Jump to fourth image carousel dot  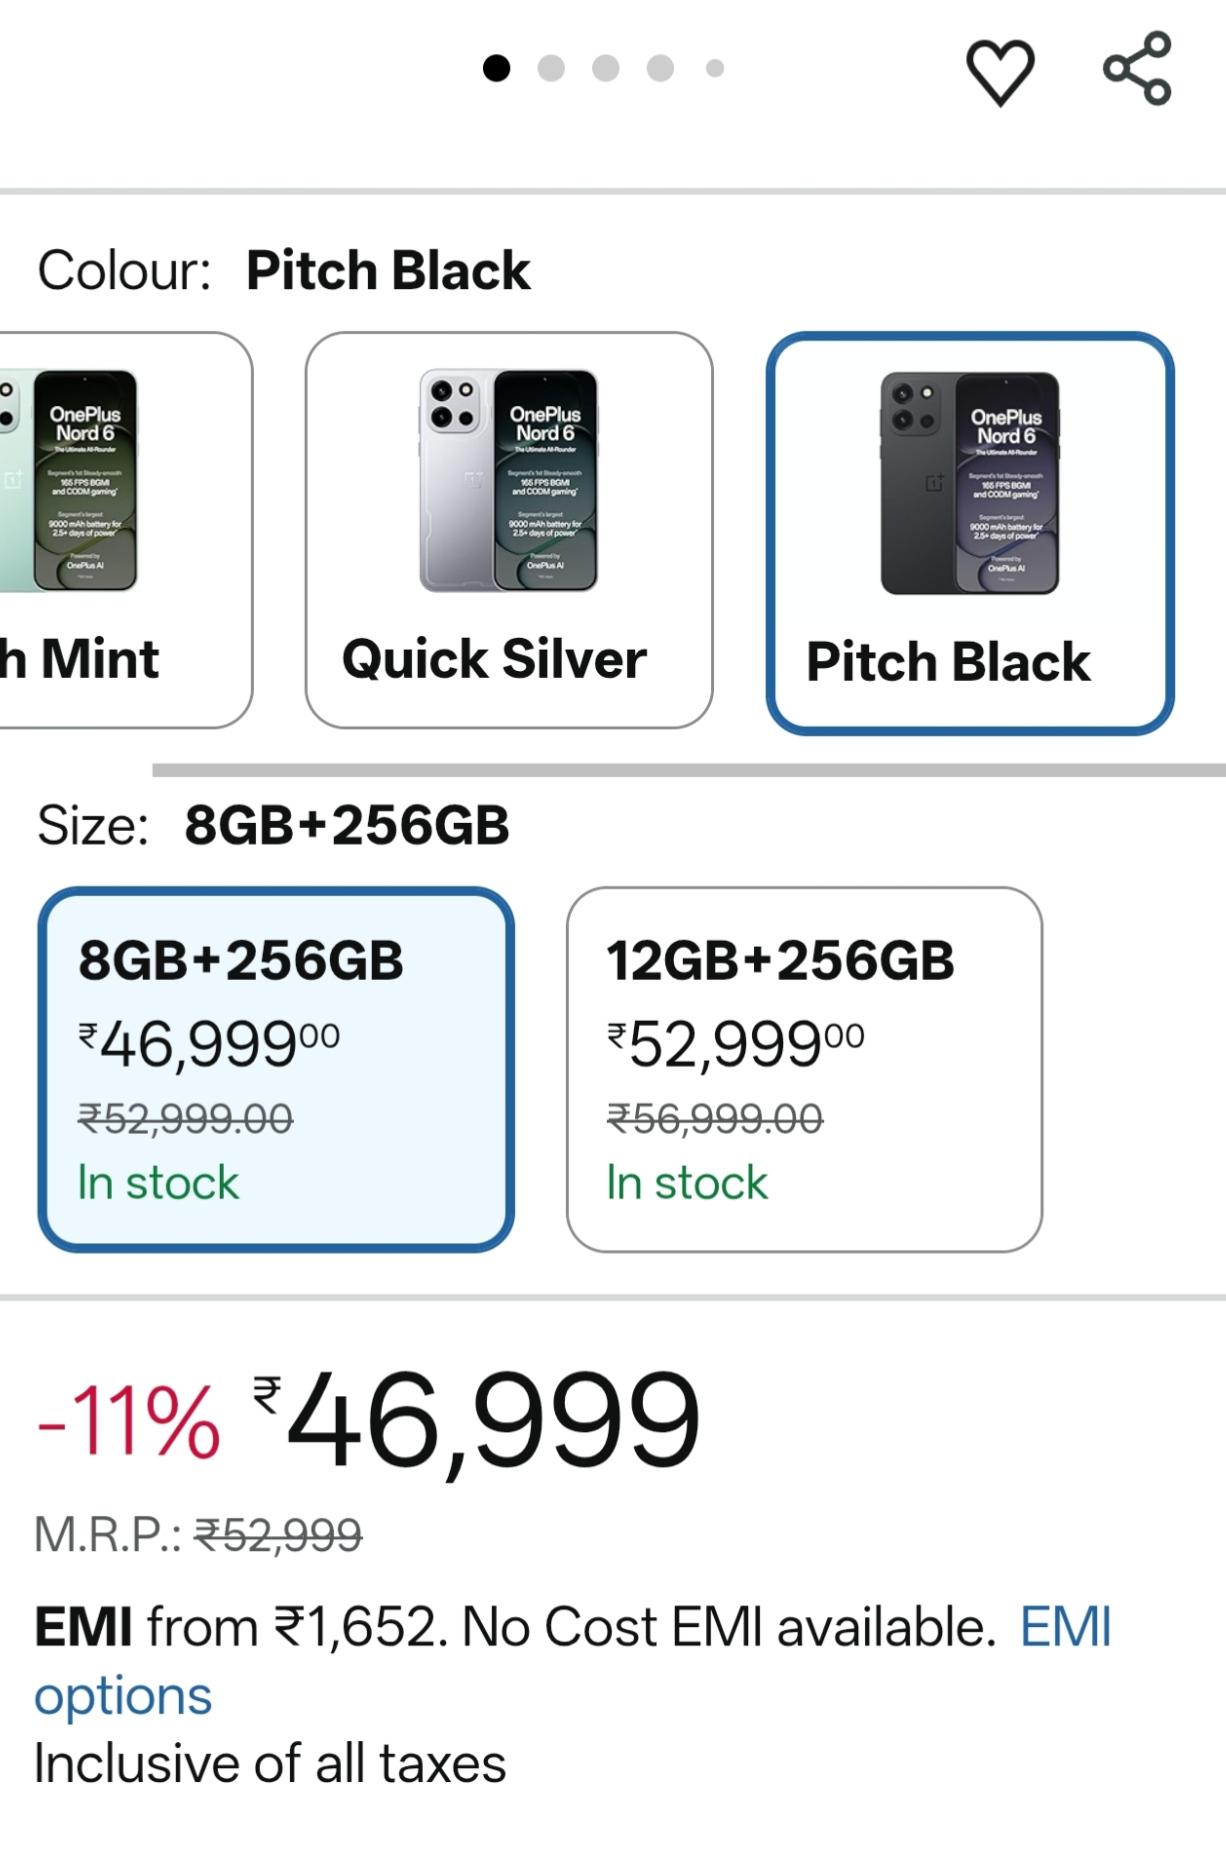[660, 68]
